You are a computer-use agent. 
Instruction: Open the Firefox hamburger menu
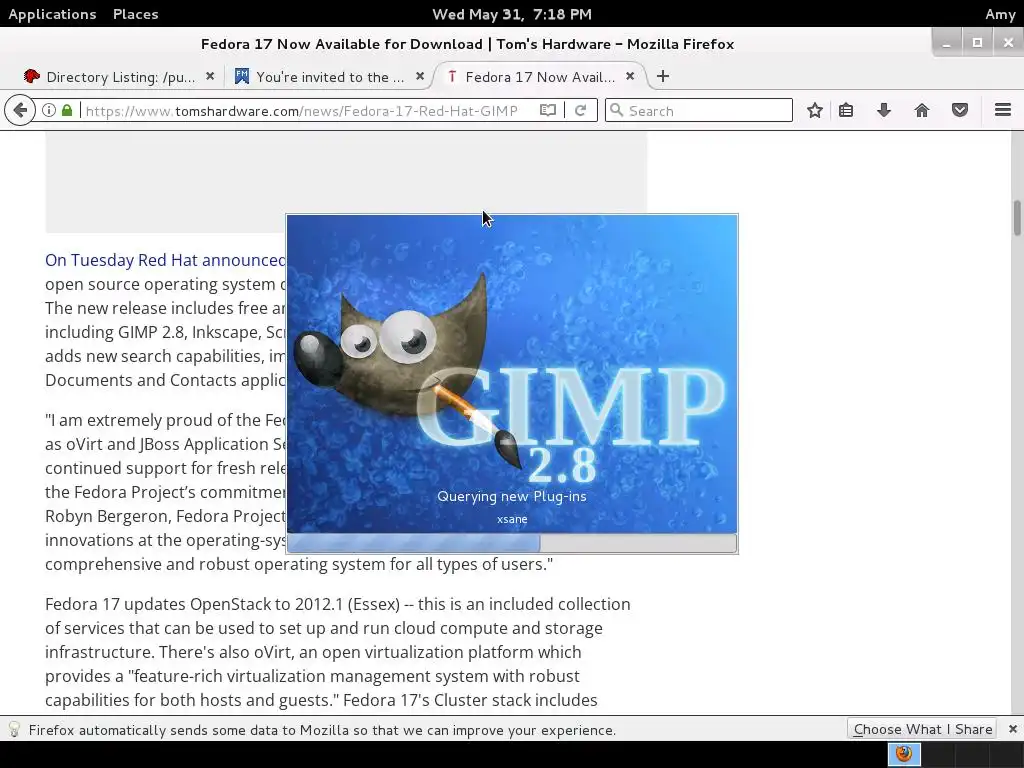pos(1002,110)
